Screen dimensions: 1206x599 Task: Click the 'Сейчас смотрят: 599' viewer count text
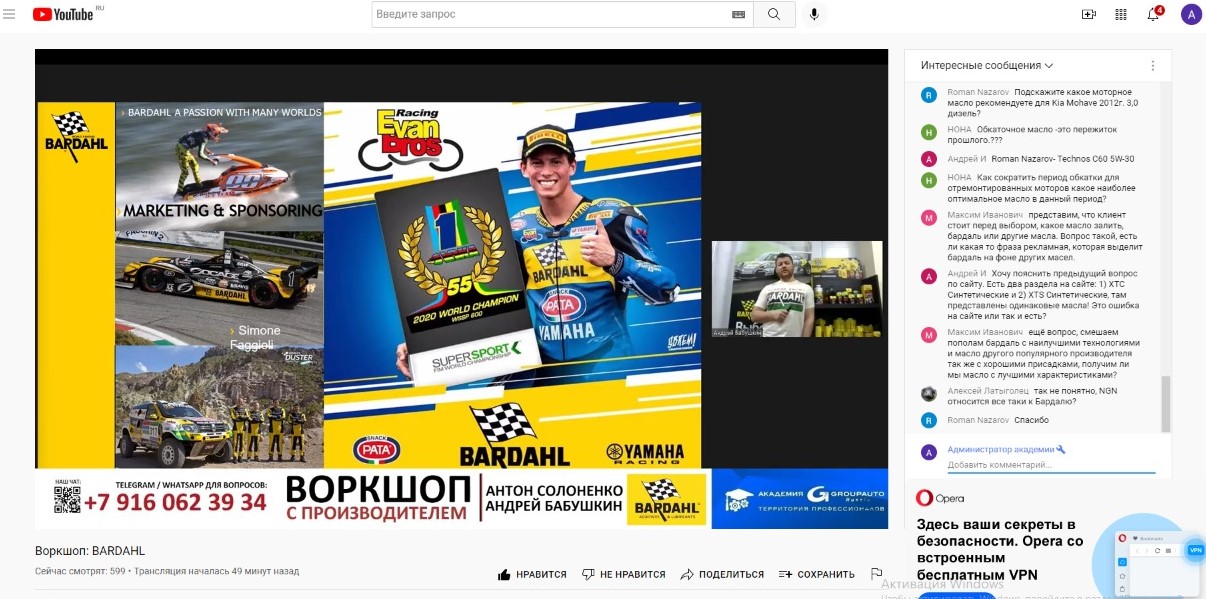click(80, 572)
